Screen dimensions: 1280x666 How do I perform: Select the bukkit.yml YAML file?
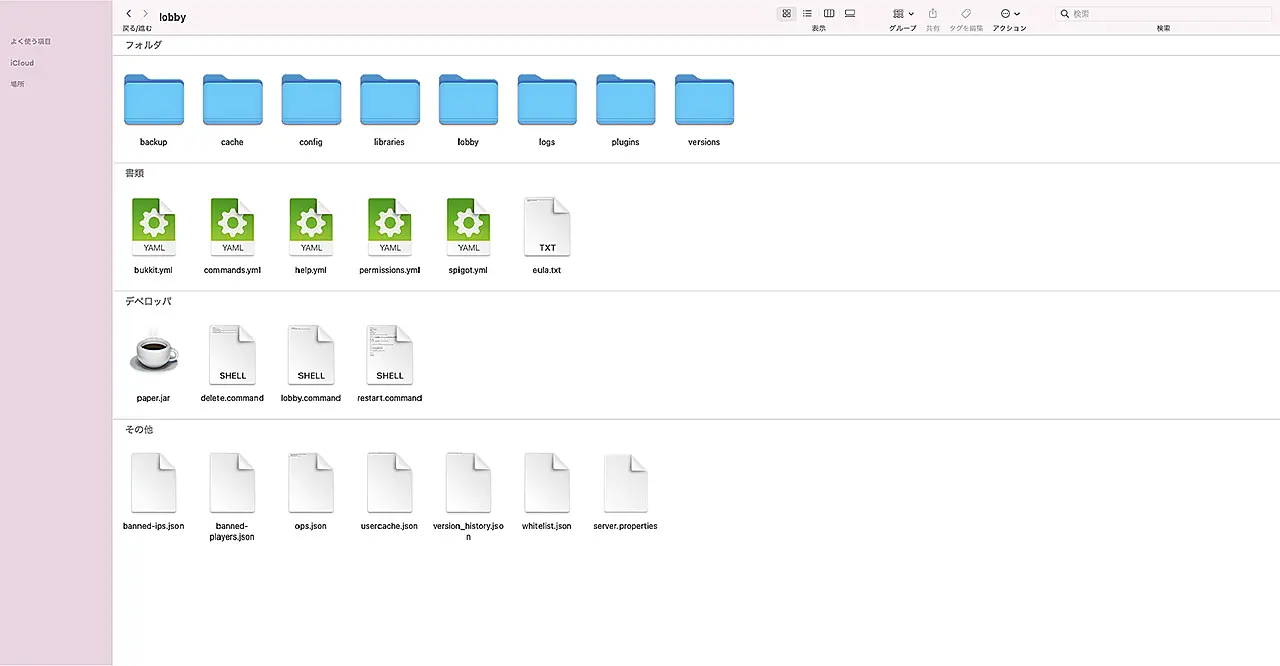tap(154, 227)
